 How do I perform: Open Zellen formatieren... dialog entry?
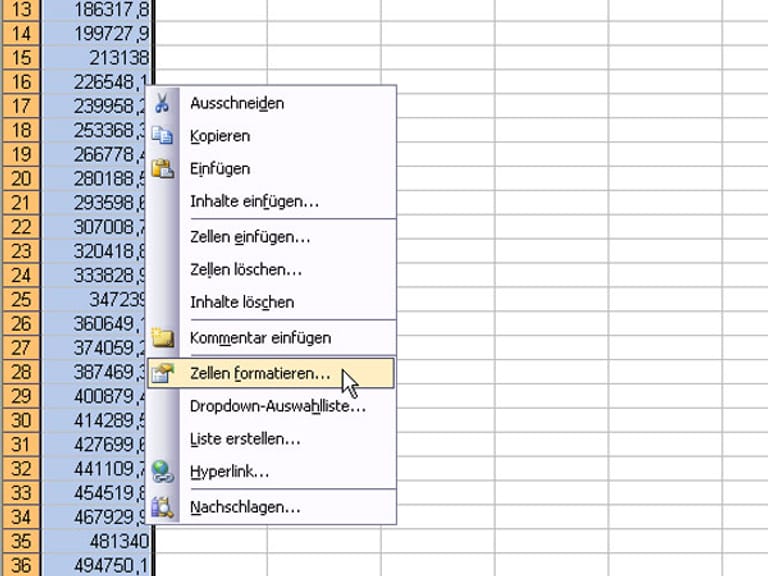(x=259, y=374)
